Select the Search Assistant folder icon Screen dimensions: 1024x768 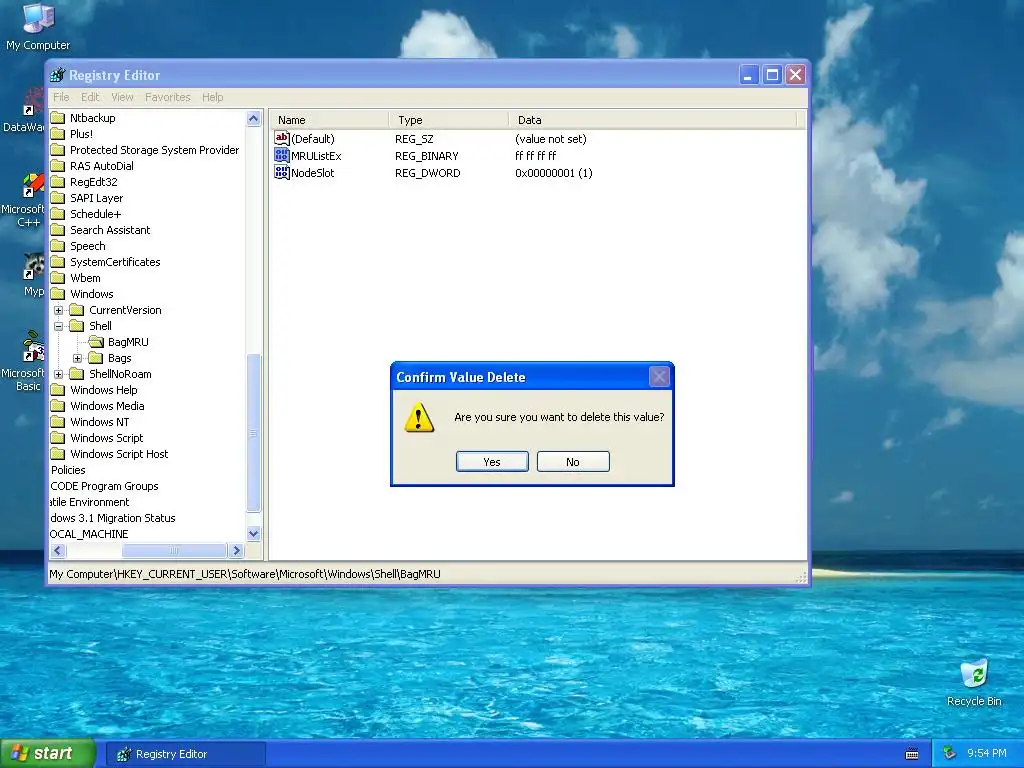tap(58, 230)
